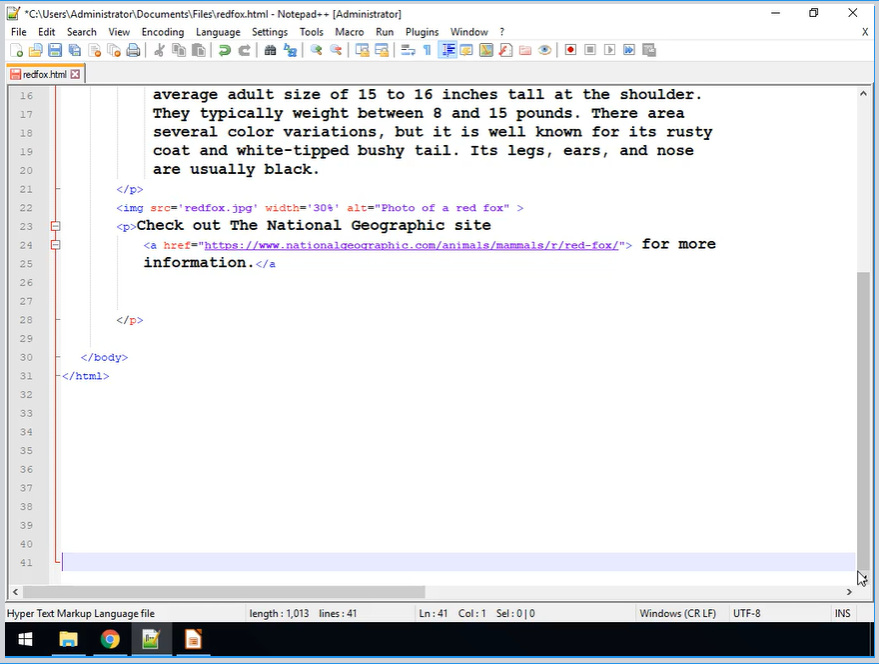Screen dimensions: 879x664
Task: Undo the last edit with the Undo arrow
Action: (225, 50)
